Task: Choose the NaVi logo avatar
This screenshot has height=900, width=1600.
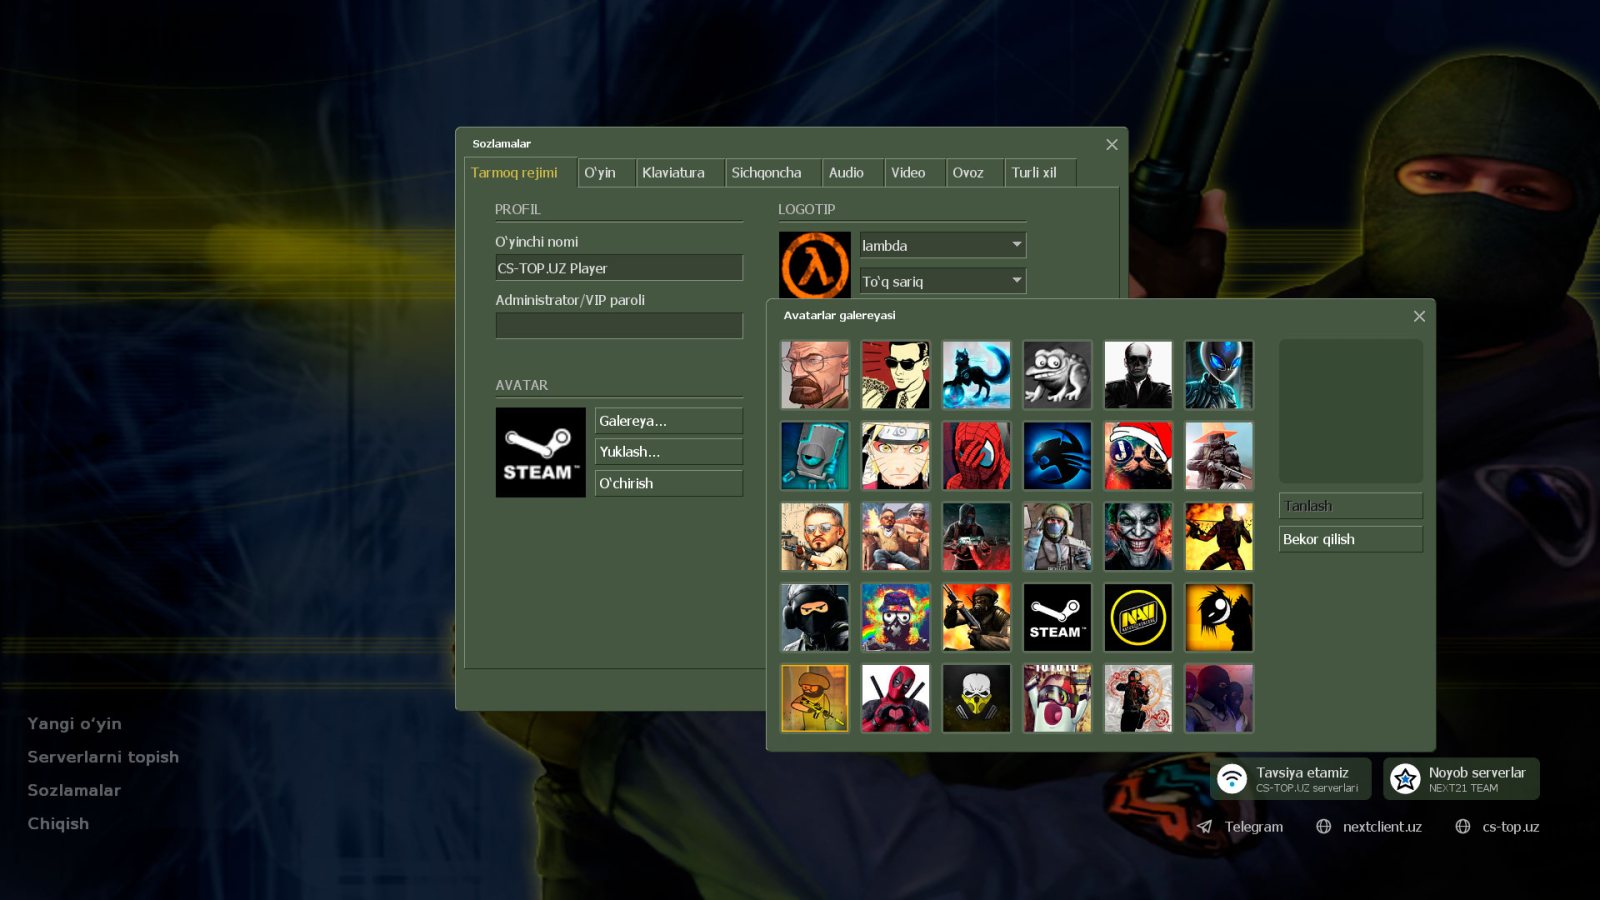Action: [1138, 618]
